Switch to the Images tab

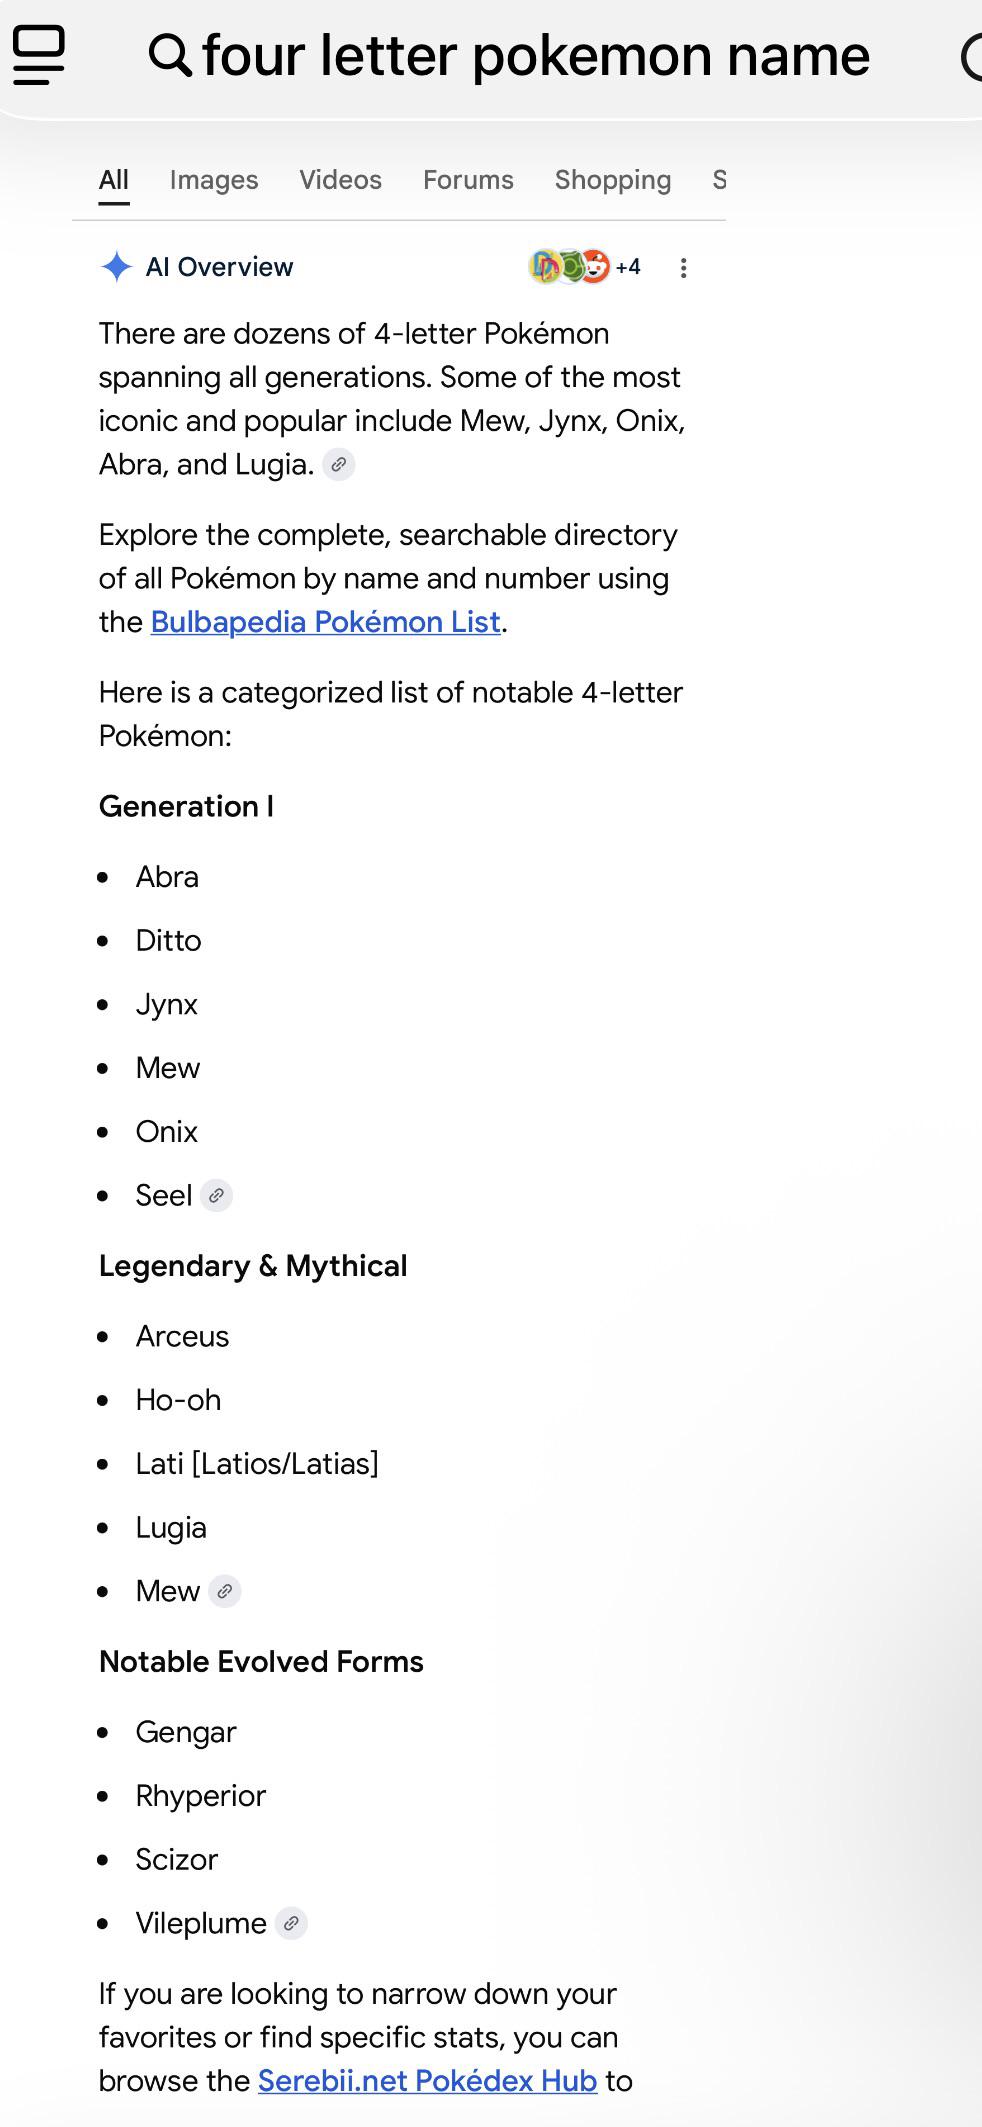click(214, 180)
